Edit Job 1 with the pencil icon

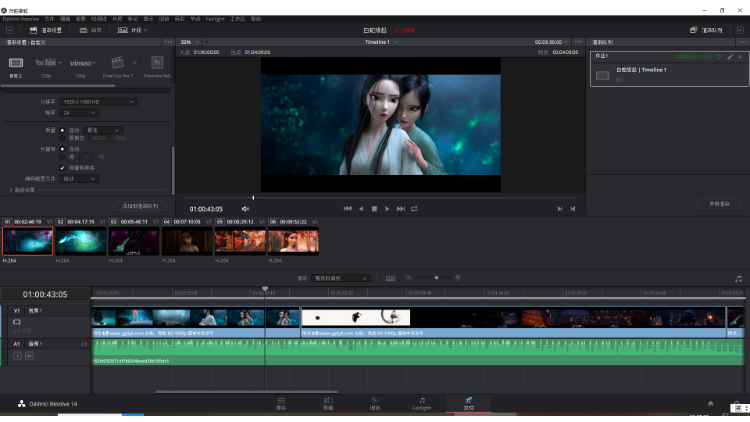pos(730,57)
